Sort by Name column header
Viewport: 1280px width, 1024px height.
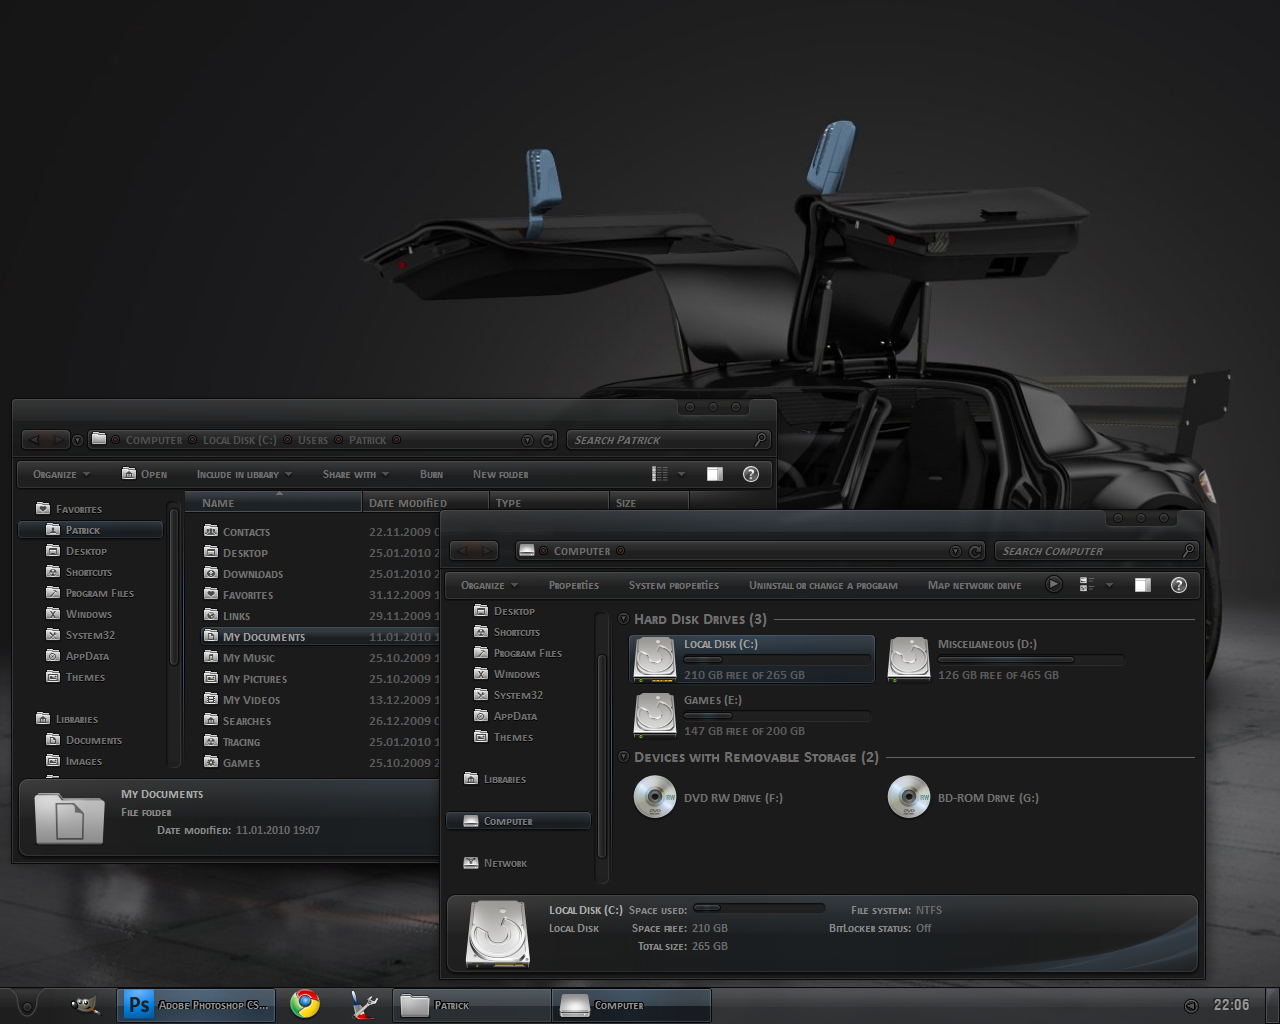[273, 503]
